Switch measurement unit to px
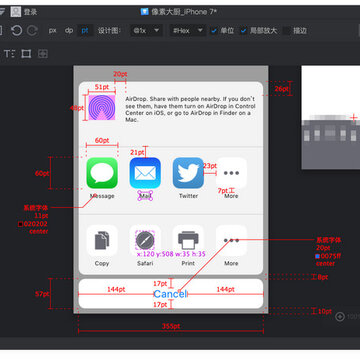Viewport: 360px width, 360px height. [x=53, y=31]
